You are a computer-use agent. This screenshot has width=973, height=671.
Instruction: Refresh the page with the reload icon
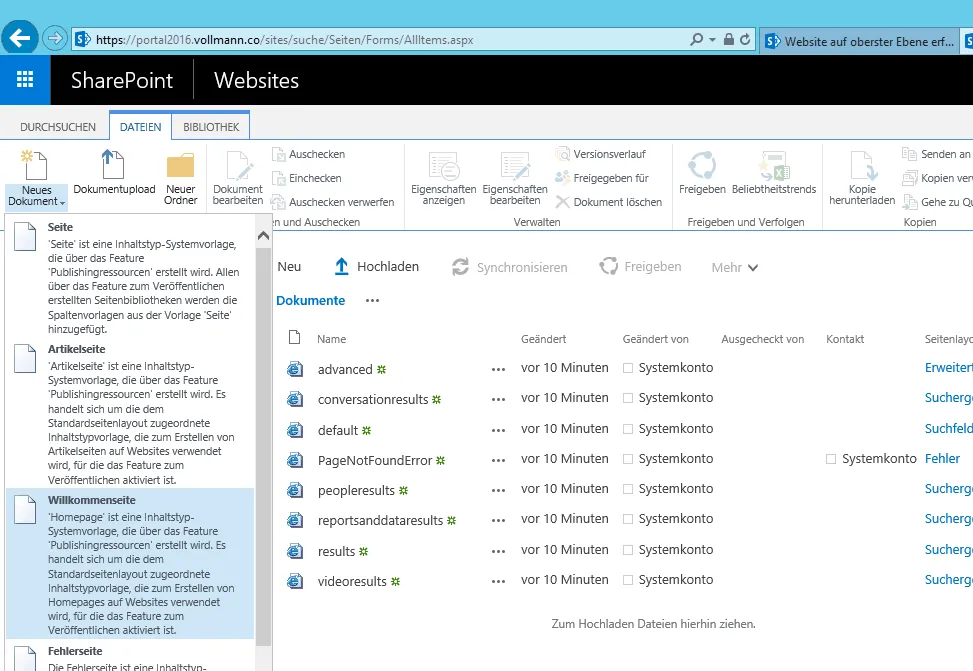click(x=745, y=40)
